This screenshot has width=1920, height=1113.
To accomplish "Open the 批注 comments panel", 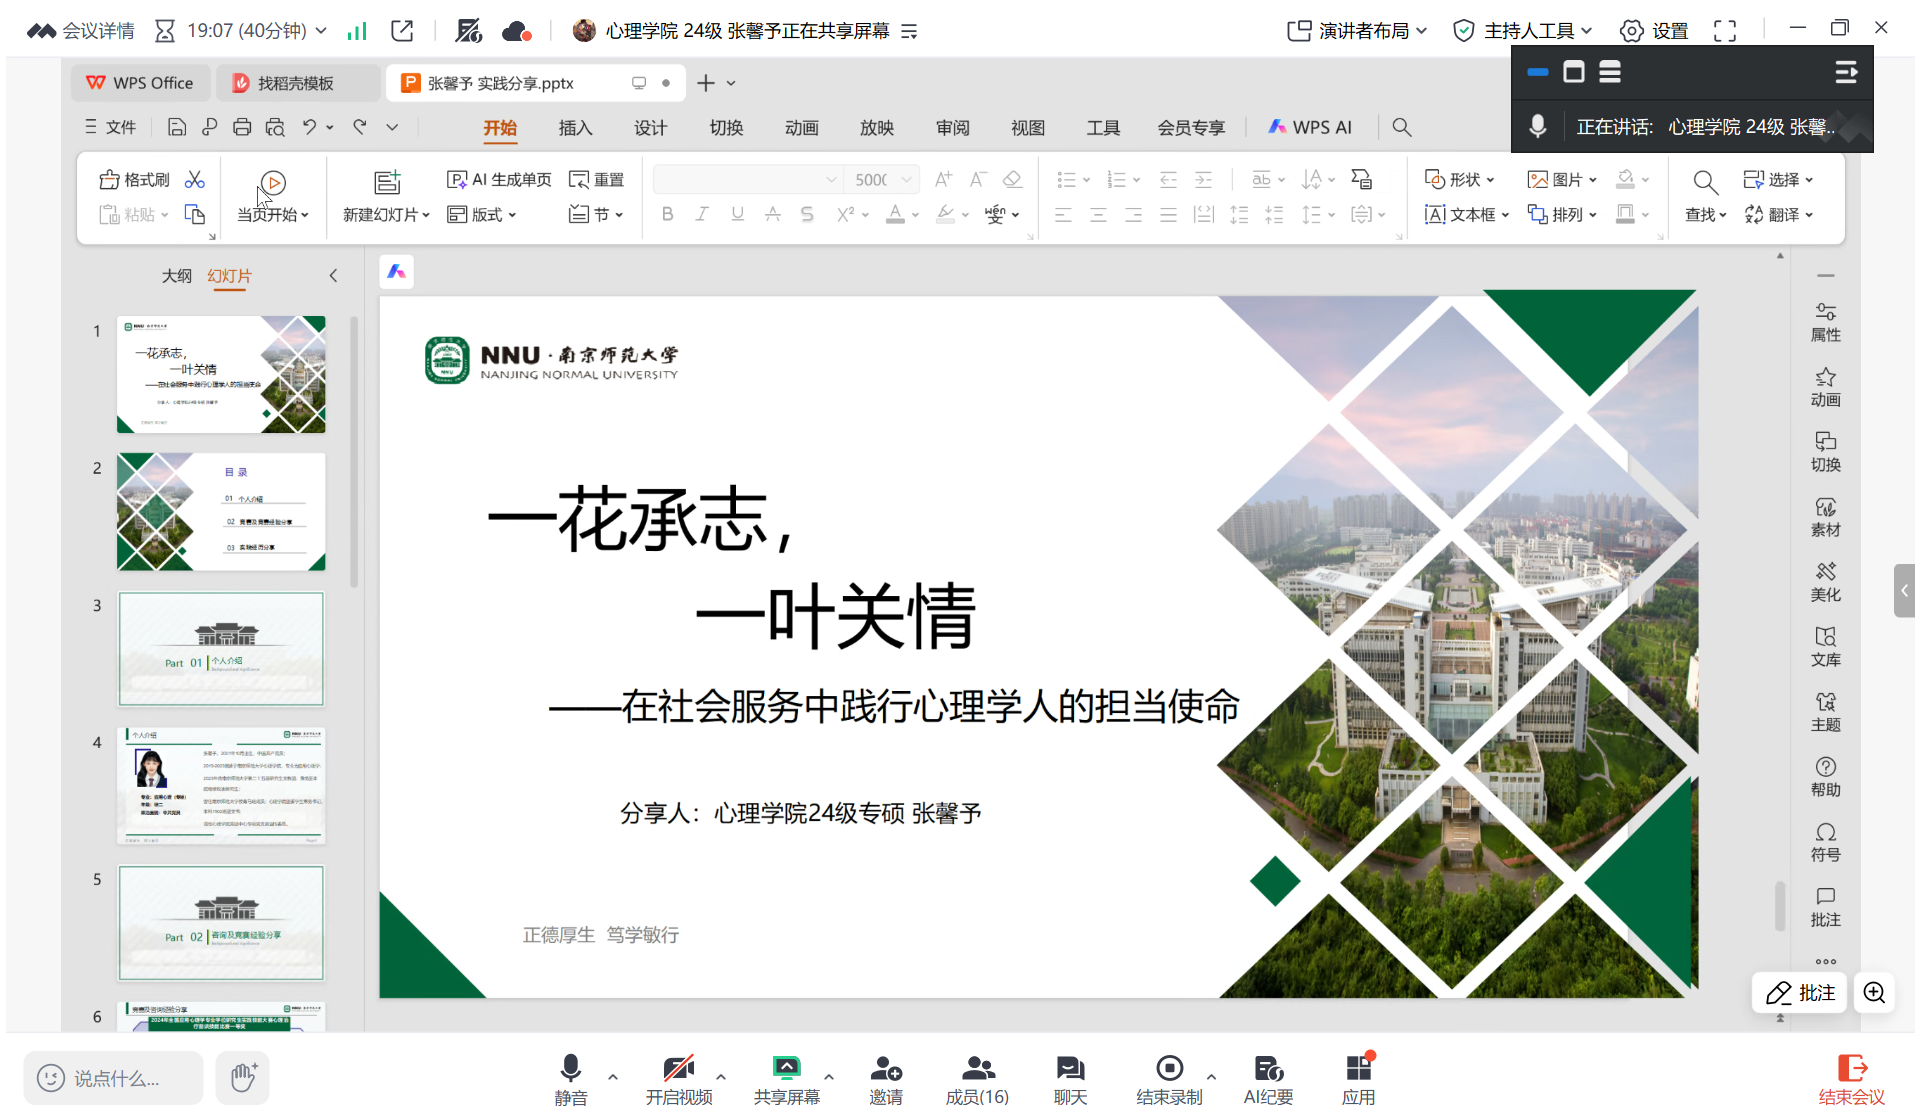I will [x=1825, y=906].
